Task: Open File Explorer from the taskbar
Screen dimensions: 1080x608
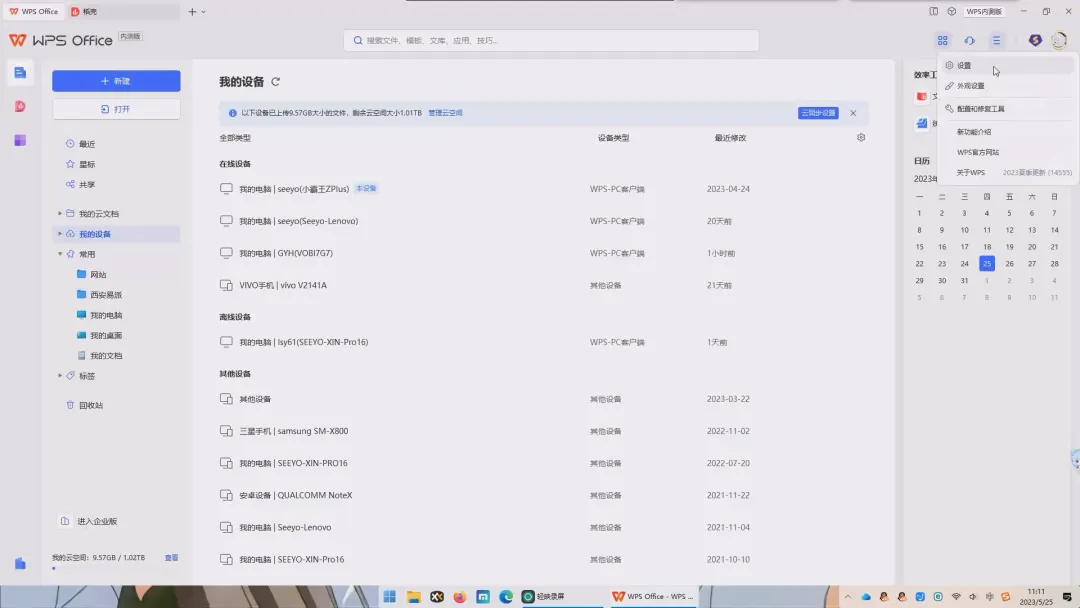Action: tap(413, 596)
